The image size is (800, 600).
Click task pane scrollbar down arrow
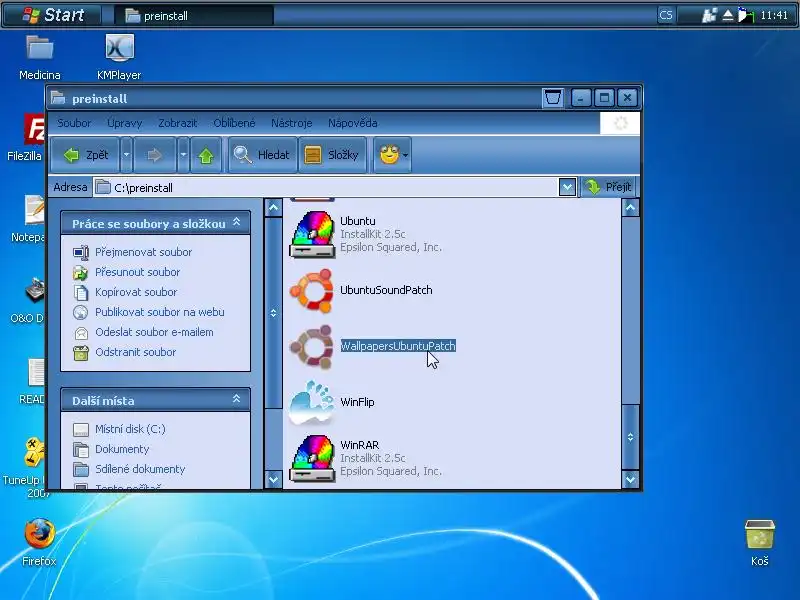[273, 479]
